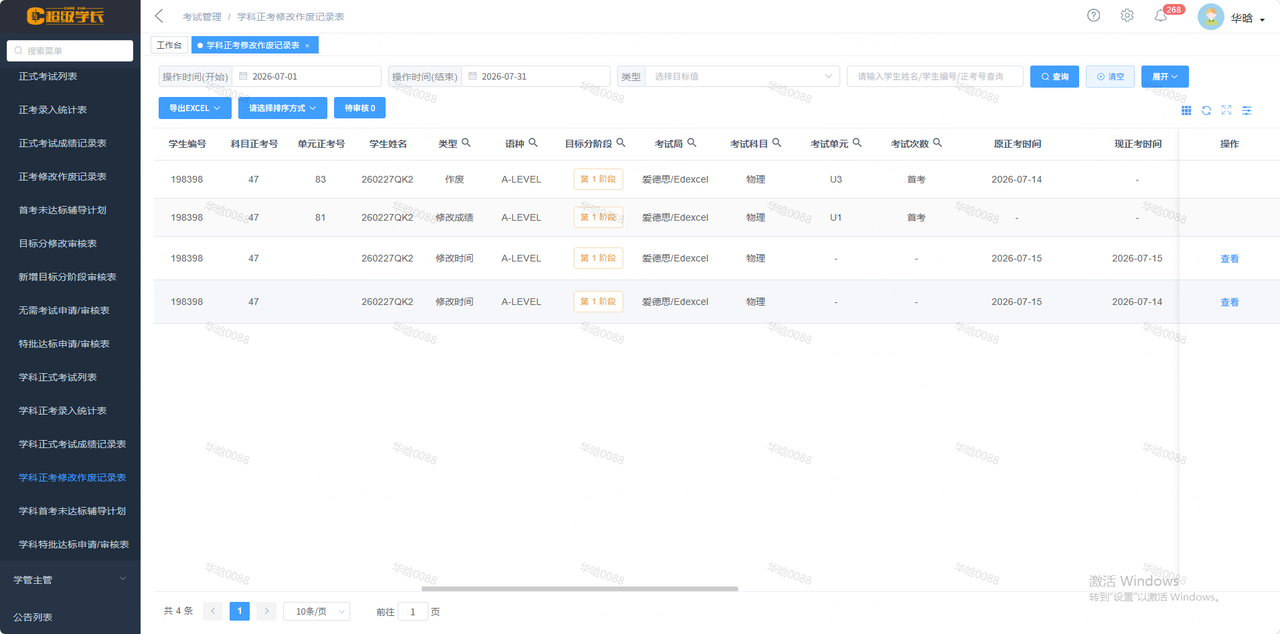Viewport: 1280px width, 634px height.
Task: Refresh the table with the reload icon
Action: tap(1207, 110)
